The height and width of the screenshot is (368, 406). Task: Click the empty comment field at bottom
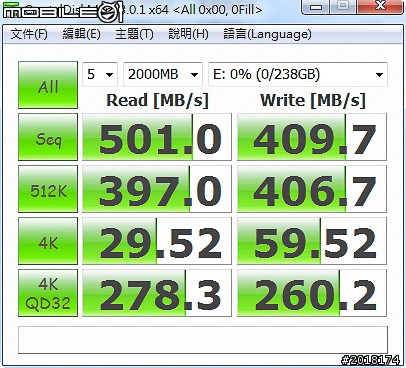(x=203, y=340)
